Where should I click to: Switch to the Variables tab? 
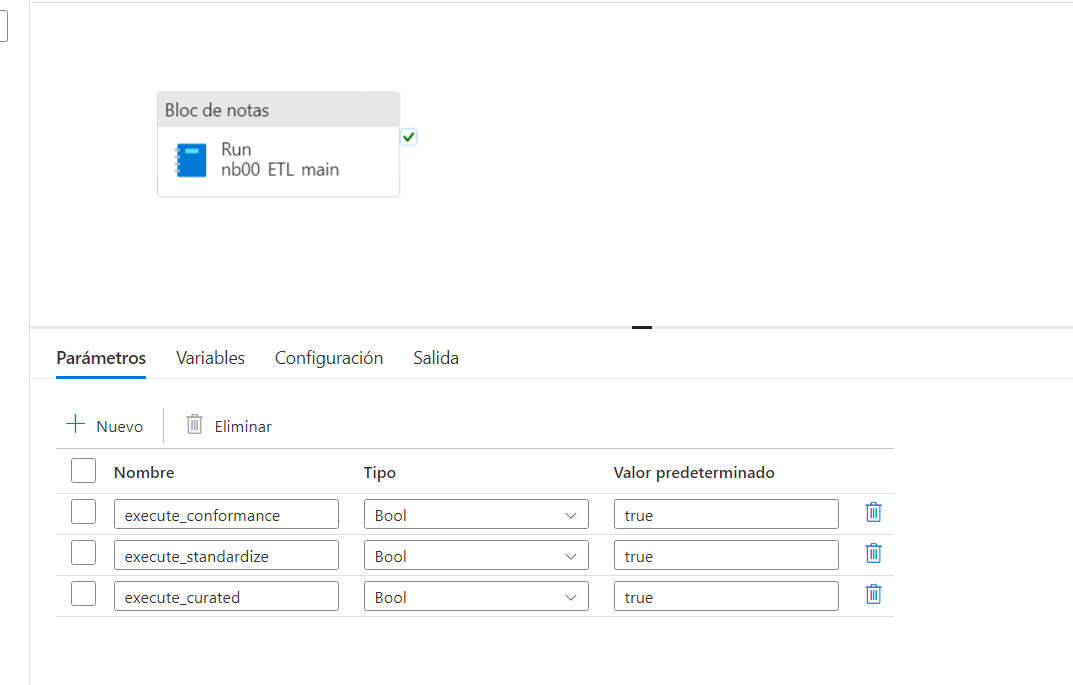pyautogui.click(x=210, y=358)
